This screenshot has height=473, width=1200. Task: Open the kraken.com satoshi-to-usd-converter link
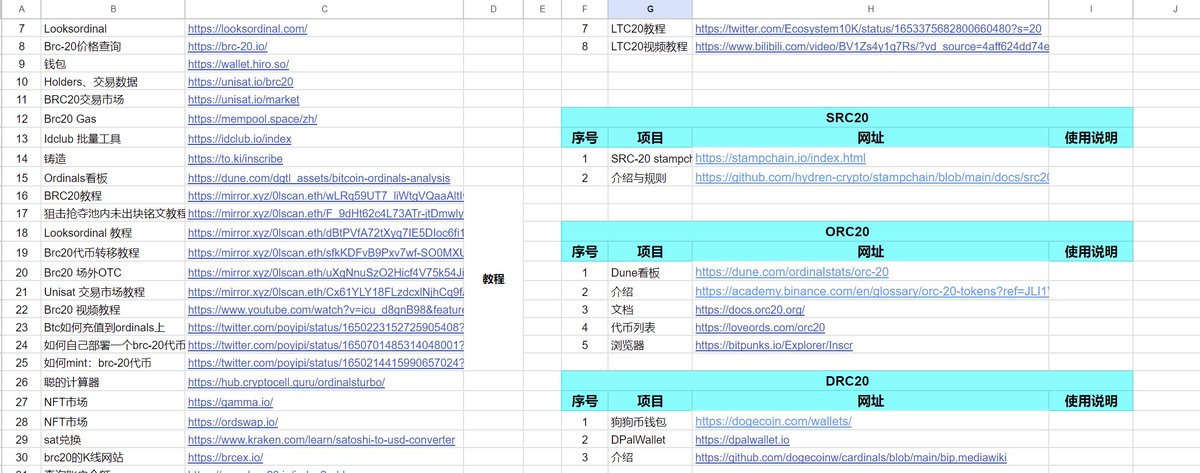point(322,440)
